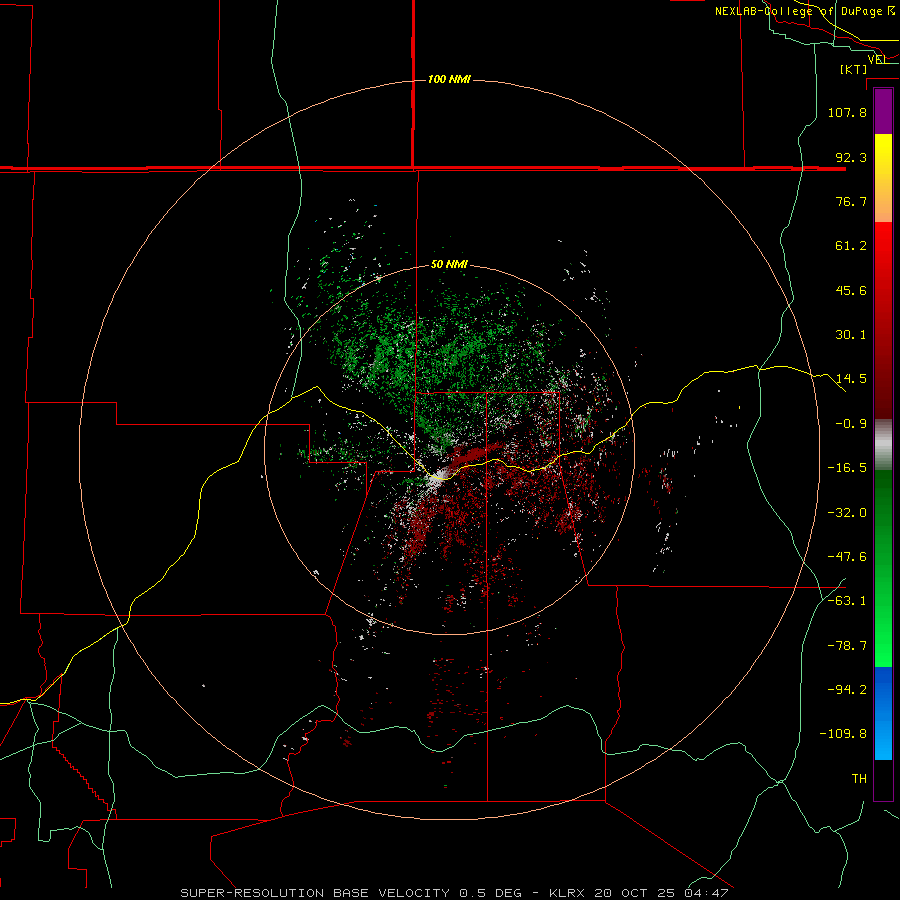The image size is (900, 900).
Task: Click the 50 NMI range ring label
Action: point(449,265)
